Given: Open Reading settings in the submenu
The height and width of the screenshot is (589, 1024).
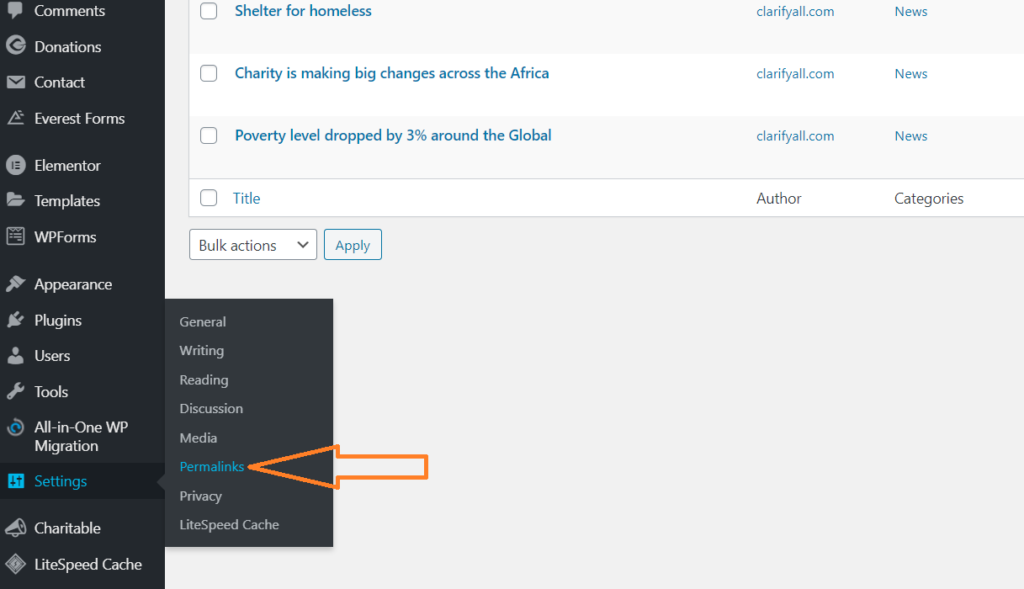Looking at the screenshot, I should pos(204,380).
